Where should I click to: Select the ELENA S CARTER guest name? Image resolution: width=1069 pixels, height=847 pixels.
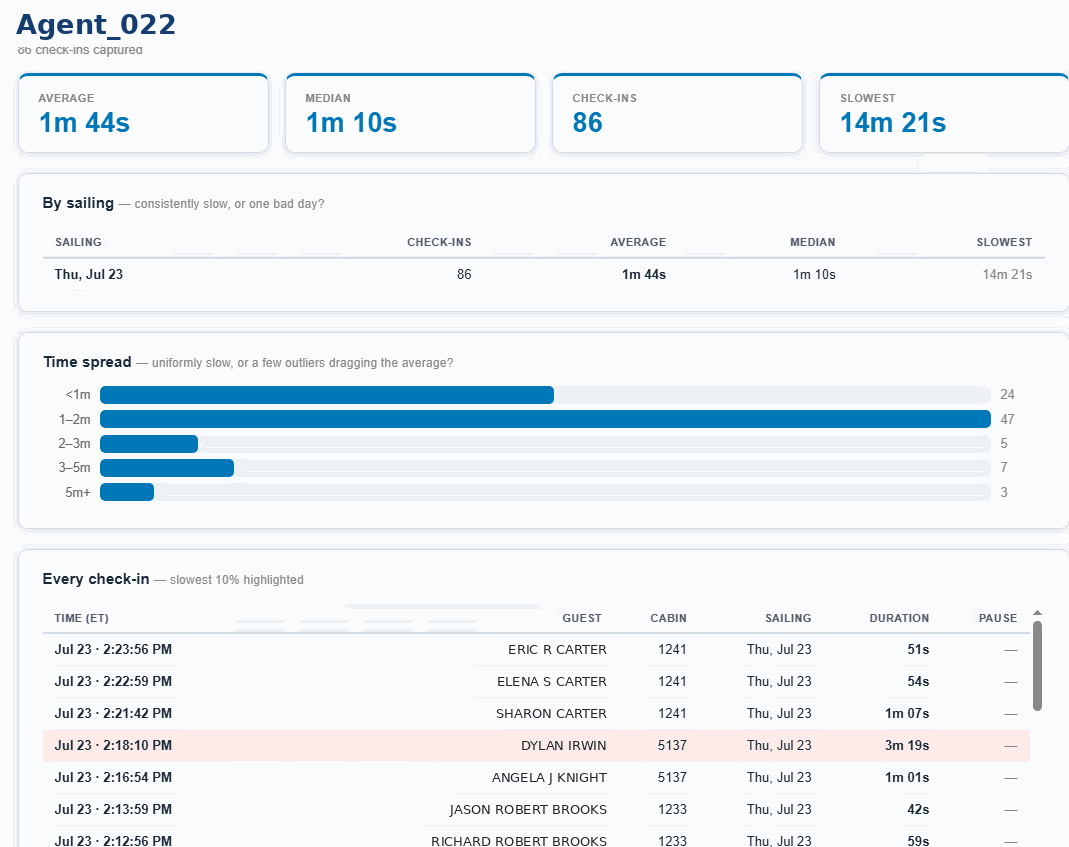pos(552,681)
